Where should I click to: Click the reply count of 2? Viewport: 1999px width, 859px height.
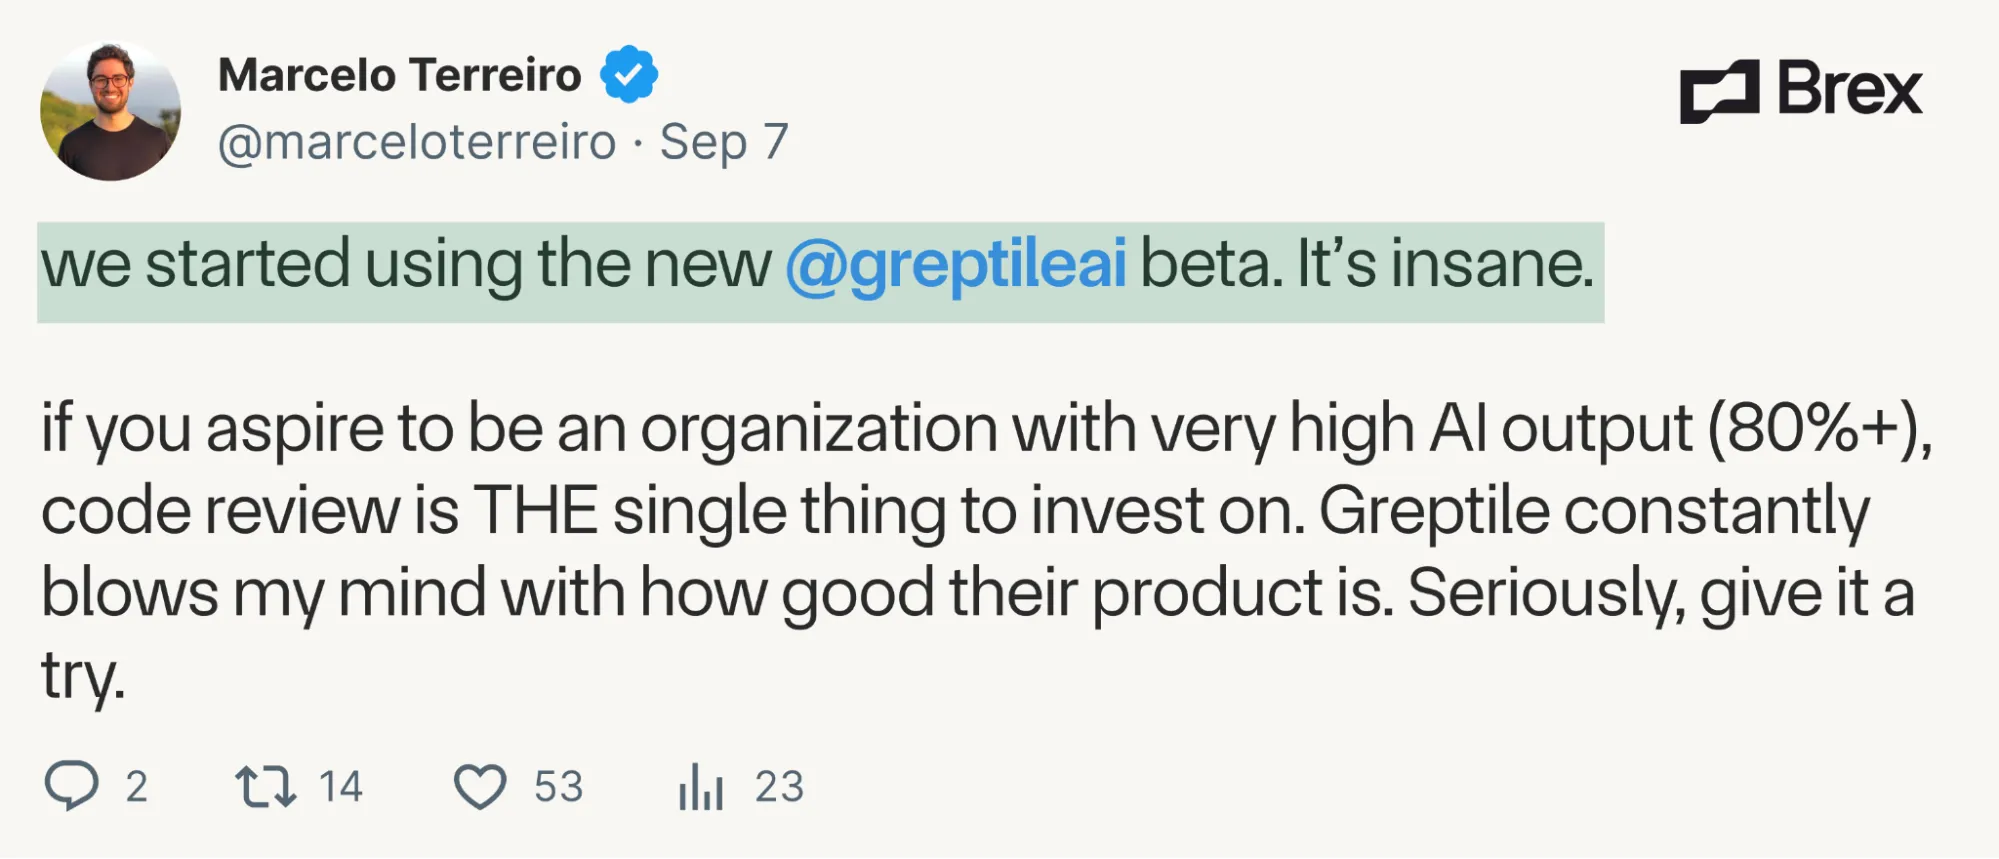pos(137,787)
